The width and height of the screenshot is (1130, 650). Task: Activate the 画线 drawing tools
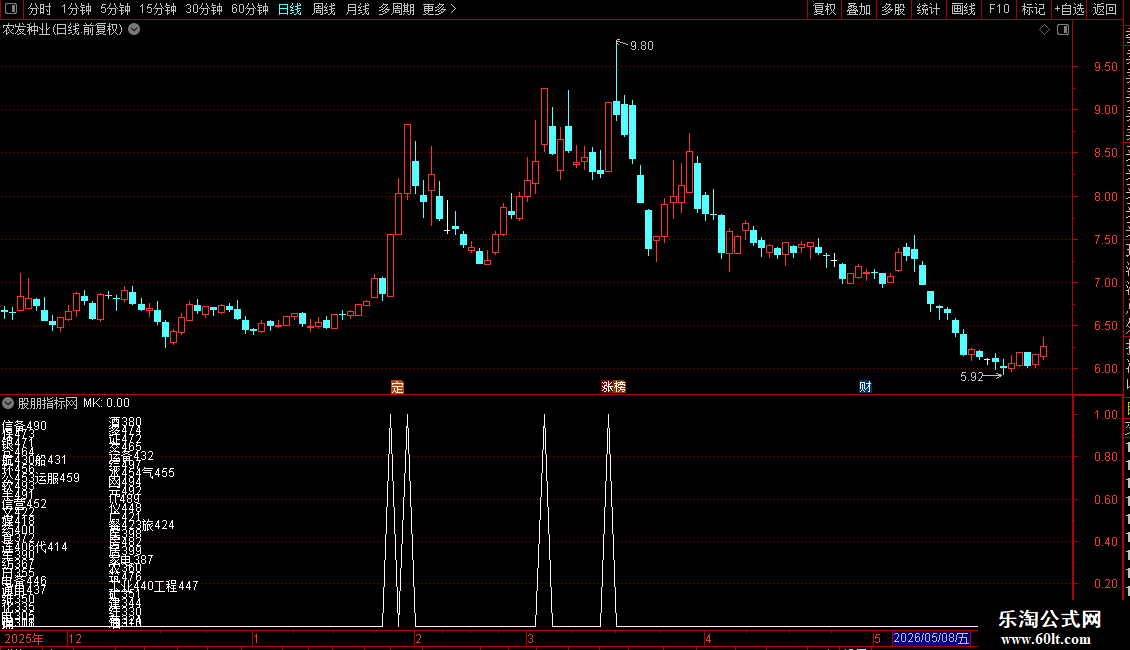(964, 9)
